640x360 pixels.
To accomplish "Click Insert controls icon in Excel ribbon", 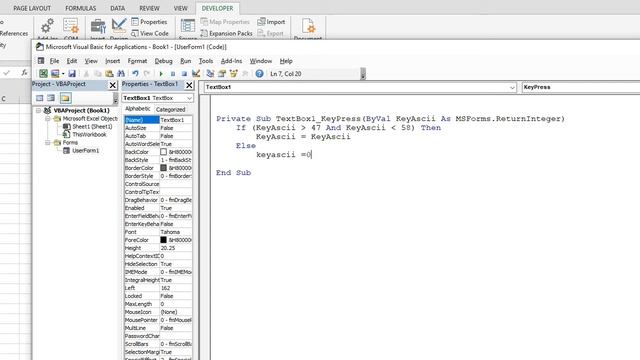I will [x=98, y=27].
